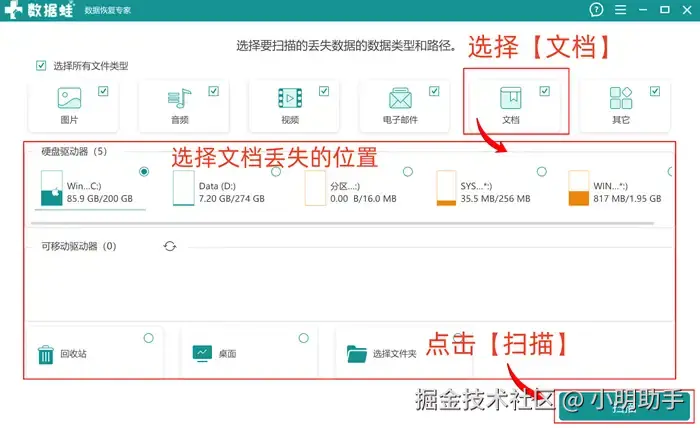Screen dimensions: 700x428
Task: Click the Recycle Bin (回收站) trash icon
Action: point(46,355)
